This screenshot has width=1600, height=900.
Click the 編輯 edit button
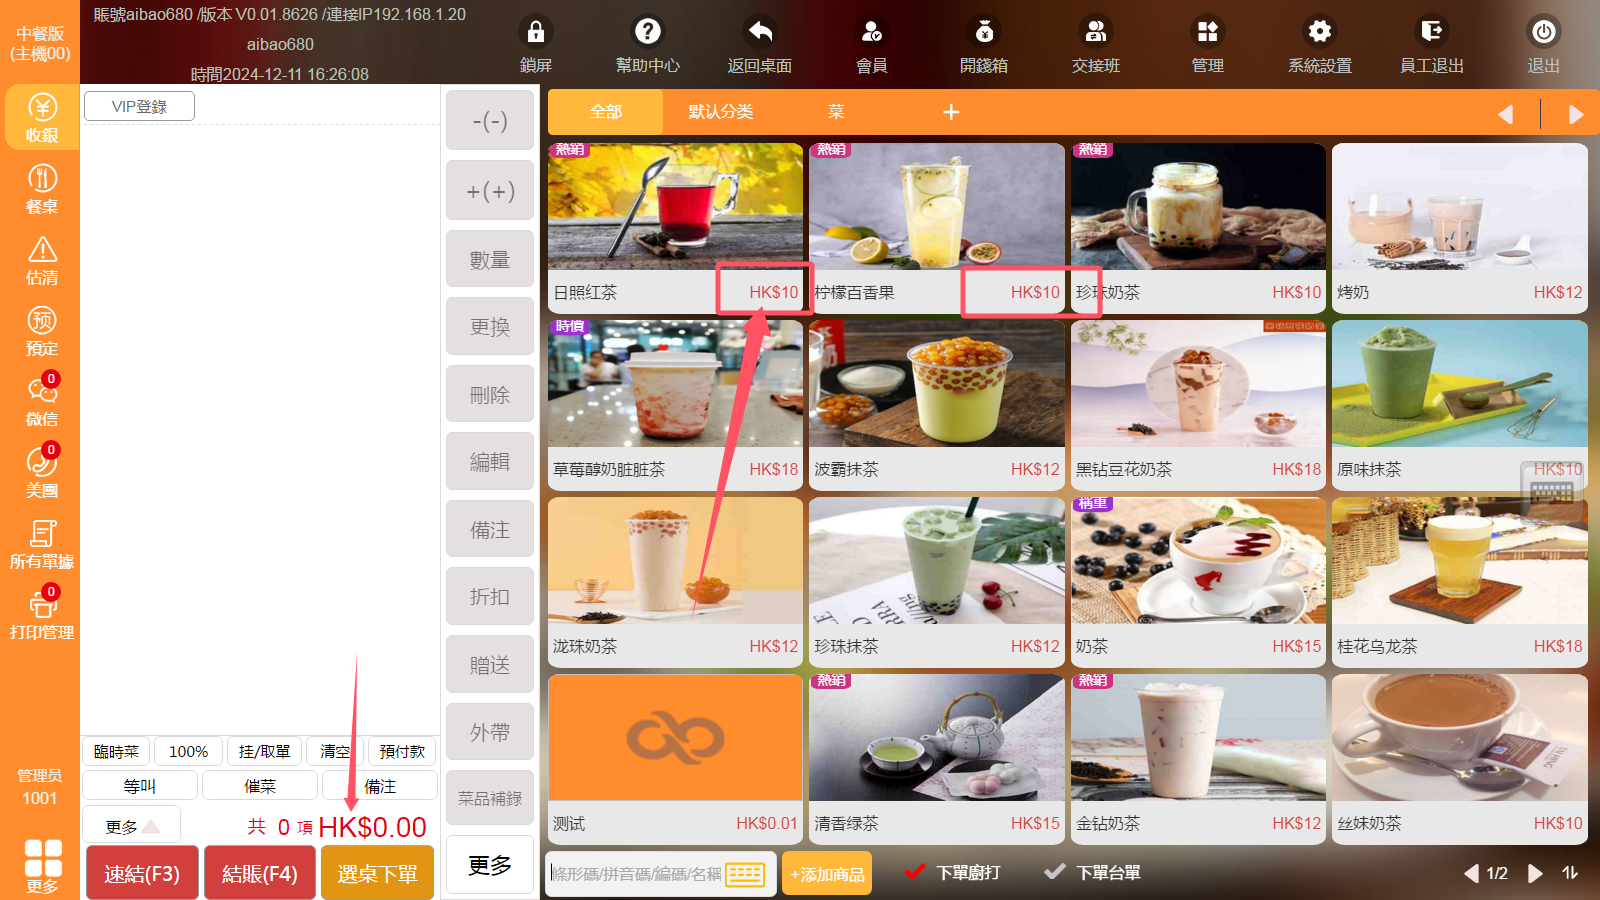[x=490, y=461]
